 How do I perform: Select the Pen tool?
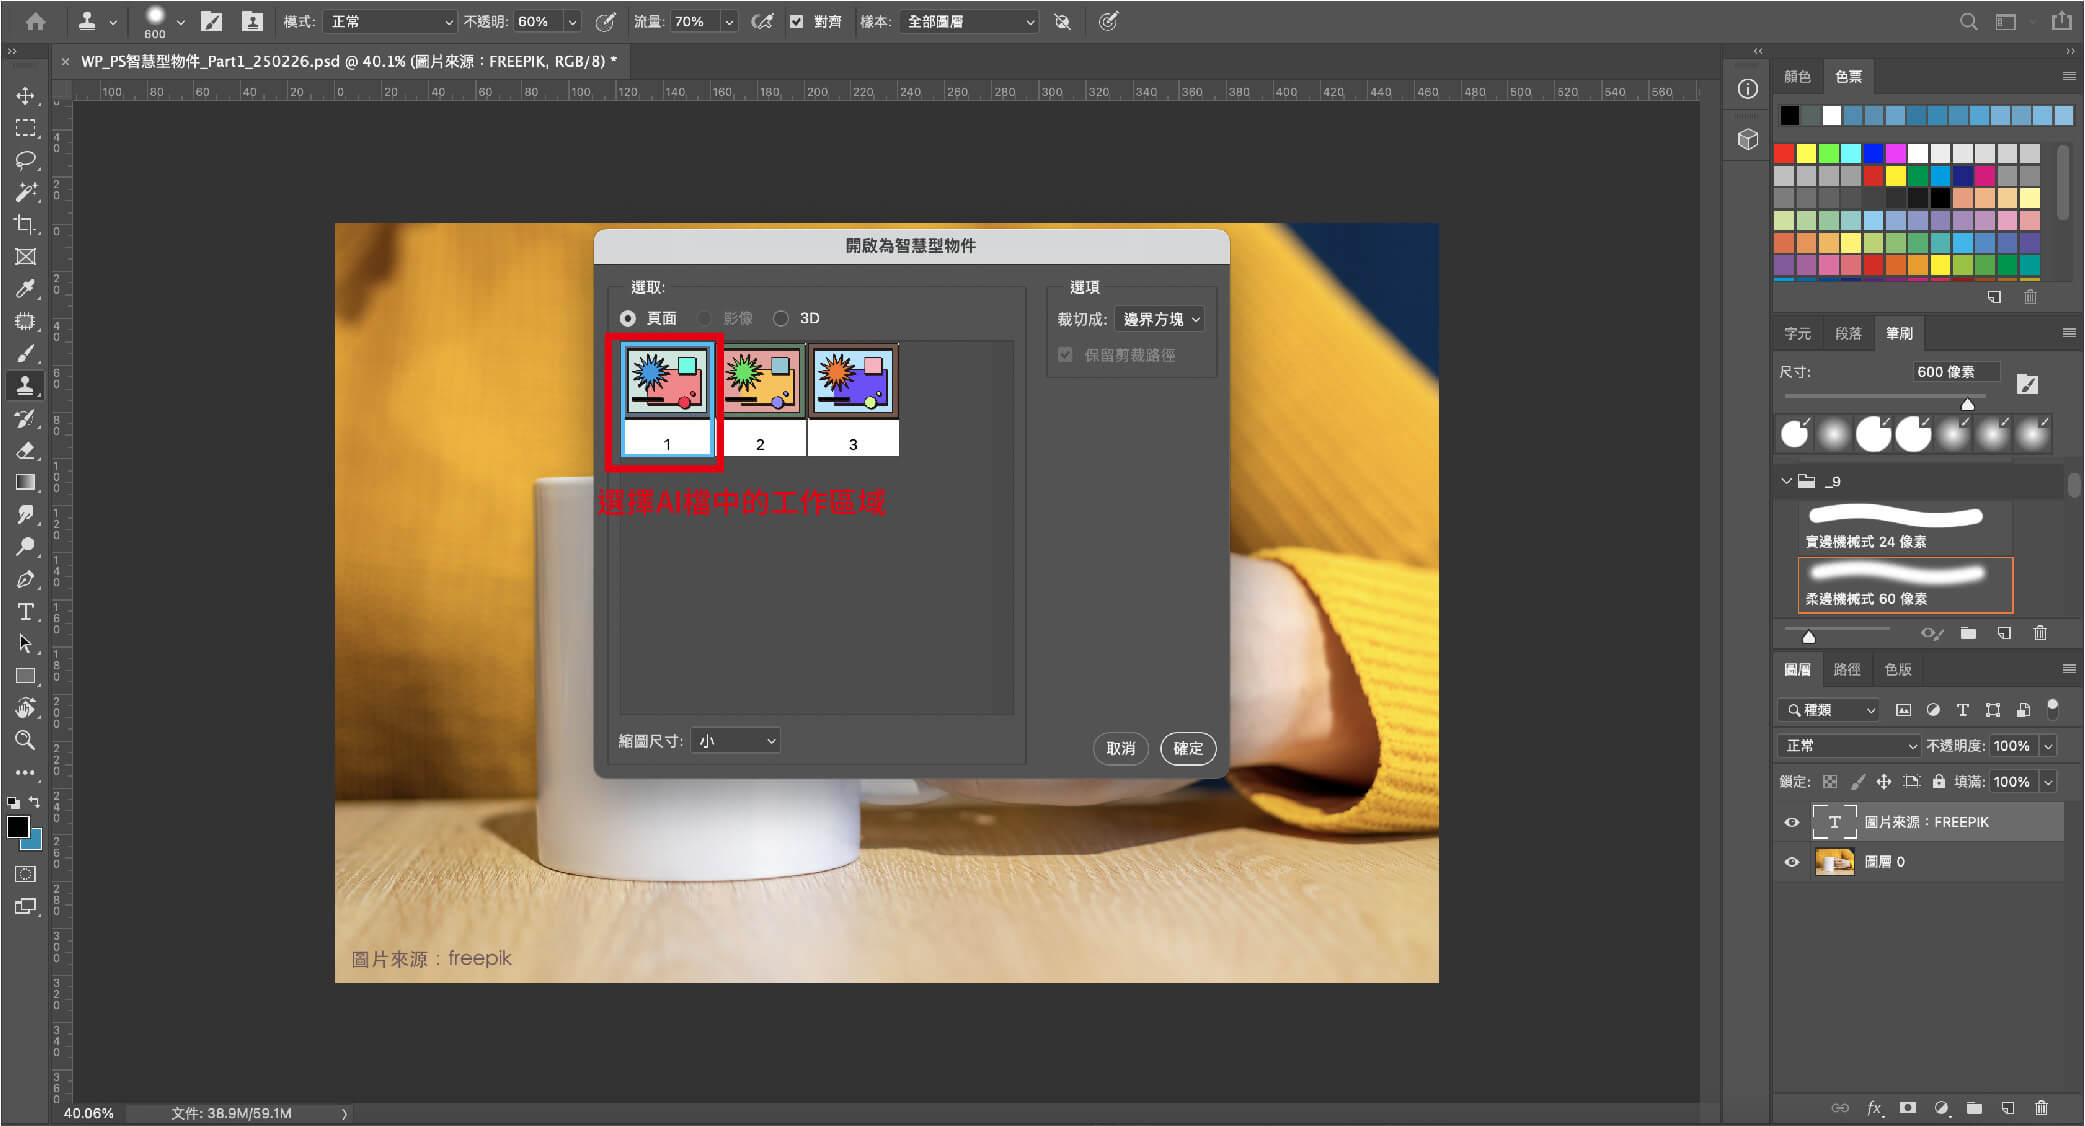26,579
